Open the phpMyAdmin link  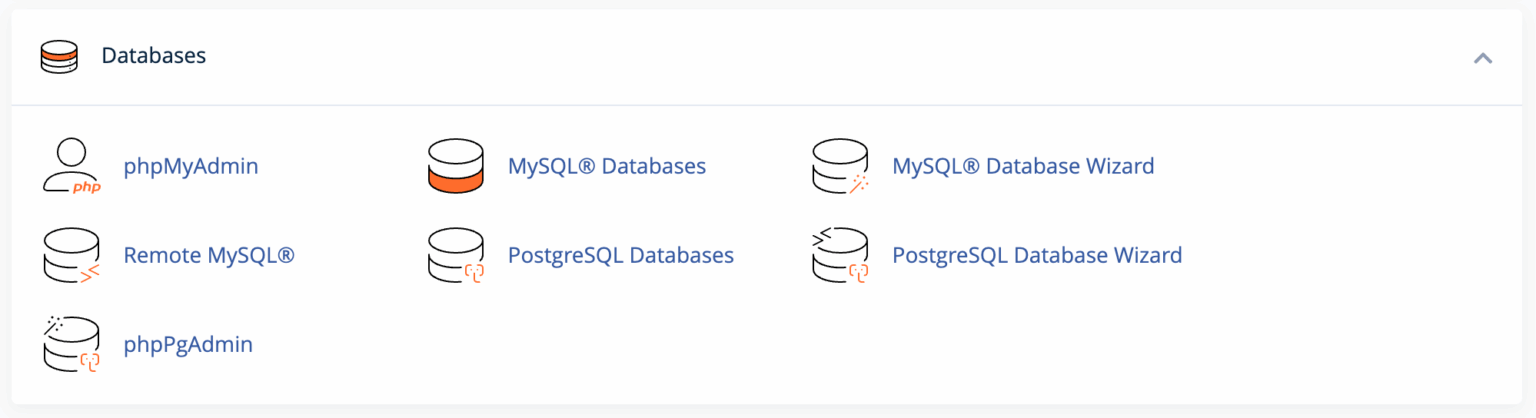(191, 166)
